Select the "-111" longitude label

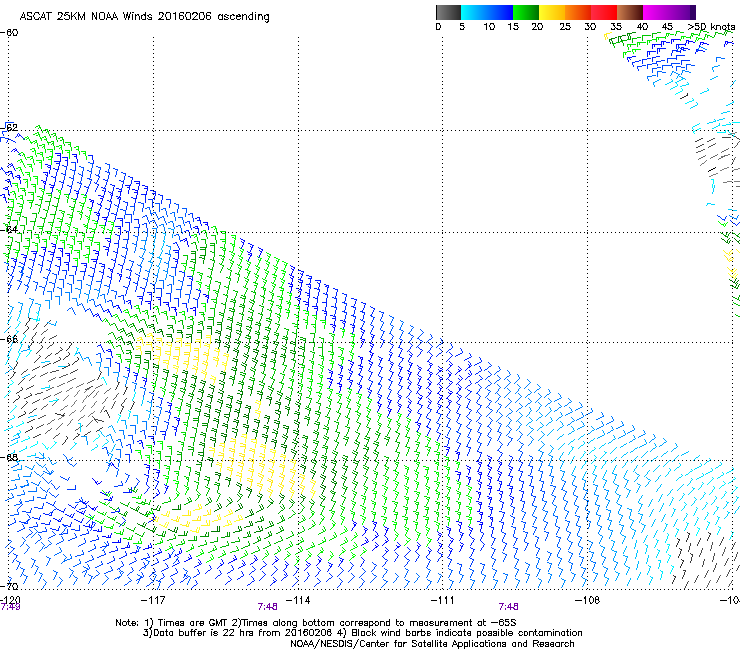coord(443,600)
